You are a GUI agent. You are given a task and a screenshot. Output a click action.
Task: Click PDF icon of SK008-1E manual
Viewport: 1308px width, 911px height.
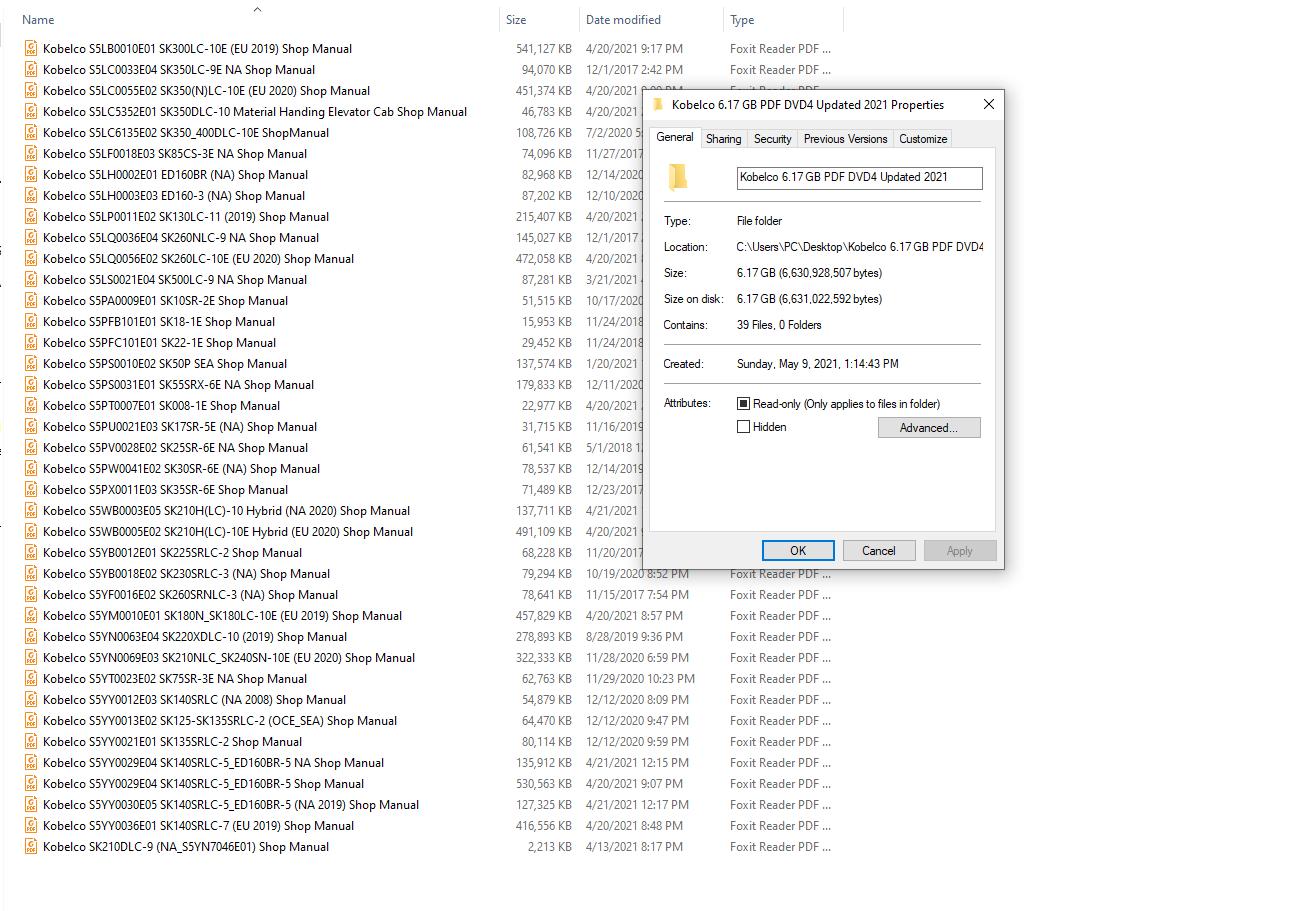[31, 405]
